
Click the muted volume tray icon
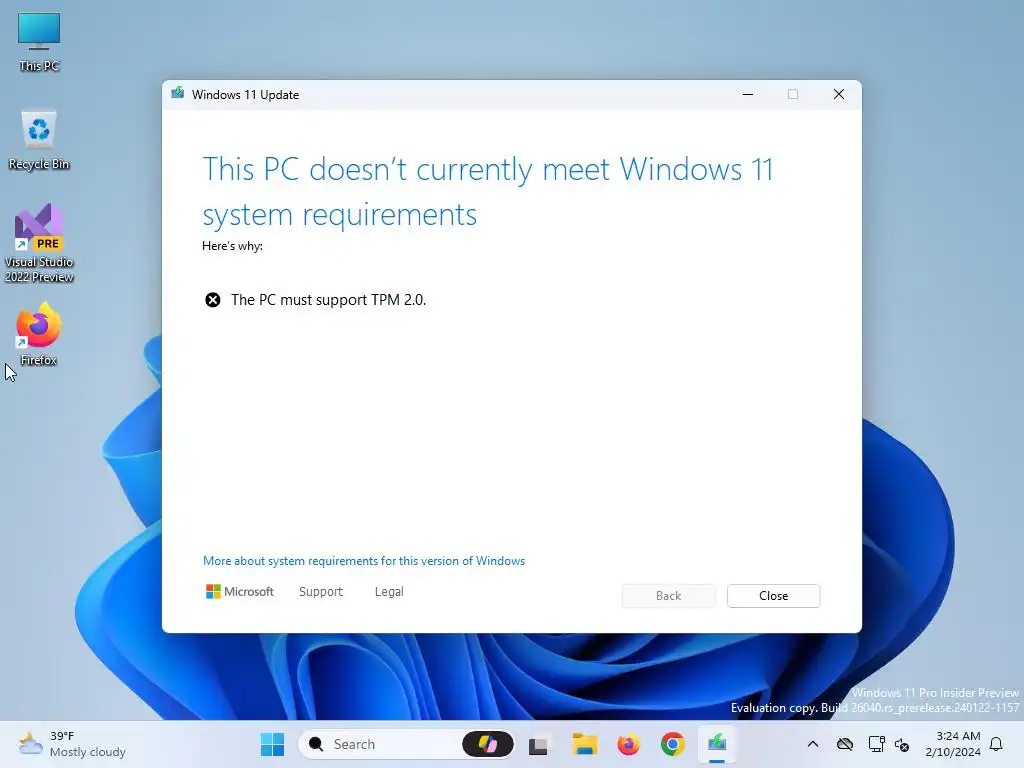(x=903, y=744)
